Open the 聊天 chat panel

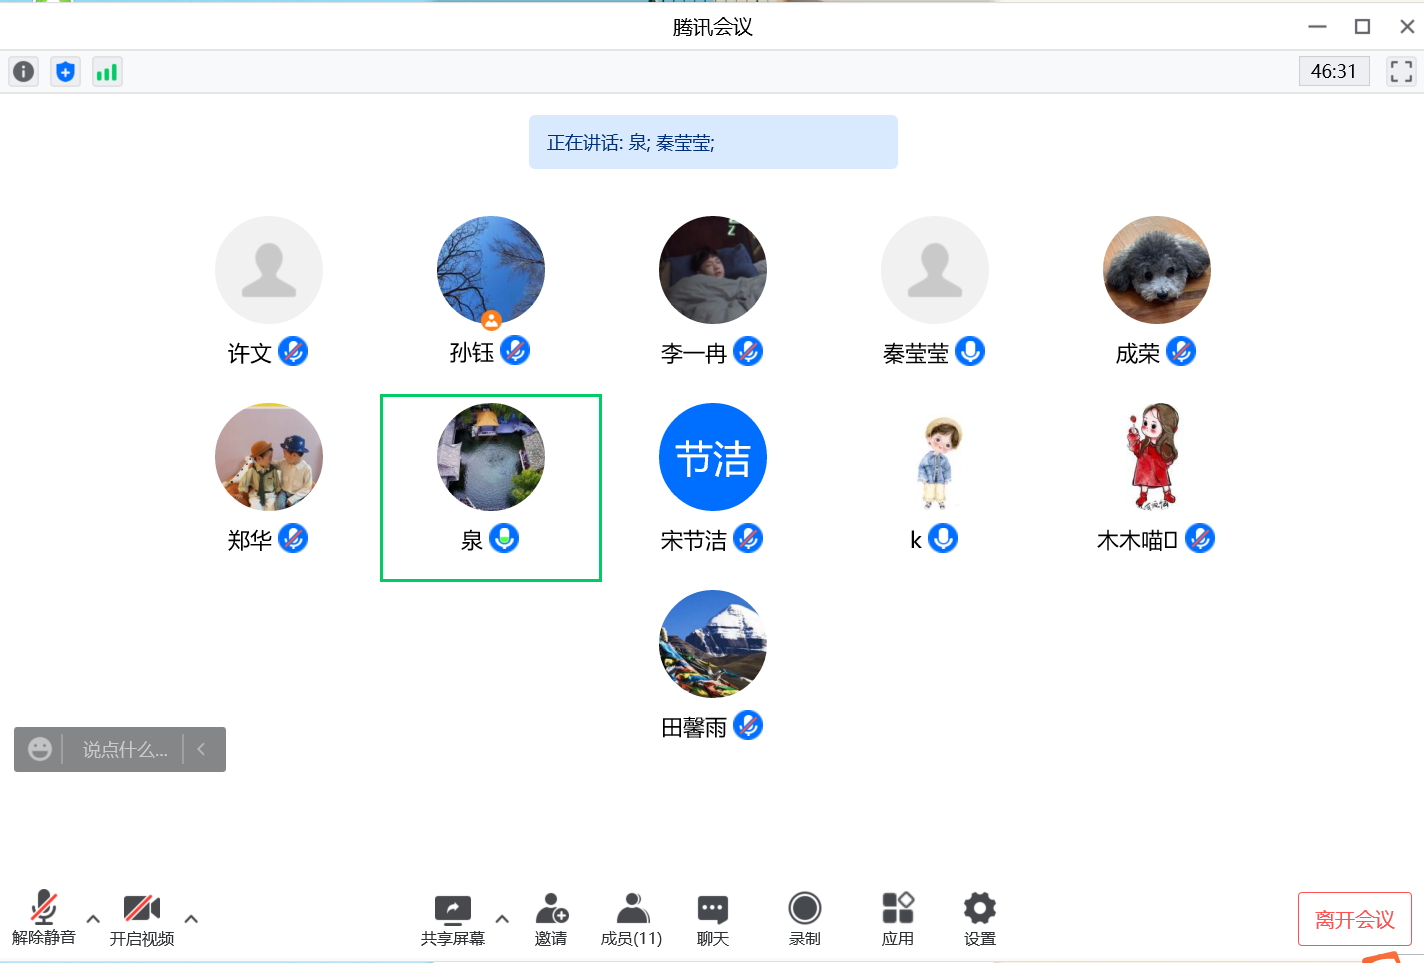pos(713,920)
